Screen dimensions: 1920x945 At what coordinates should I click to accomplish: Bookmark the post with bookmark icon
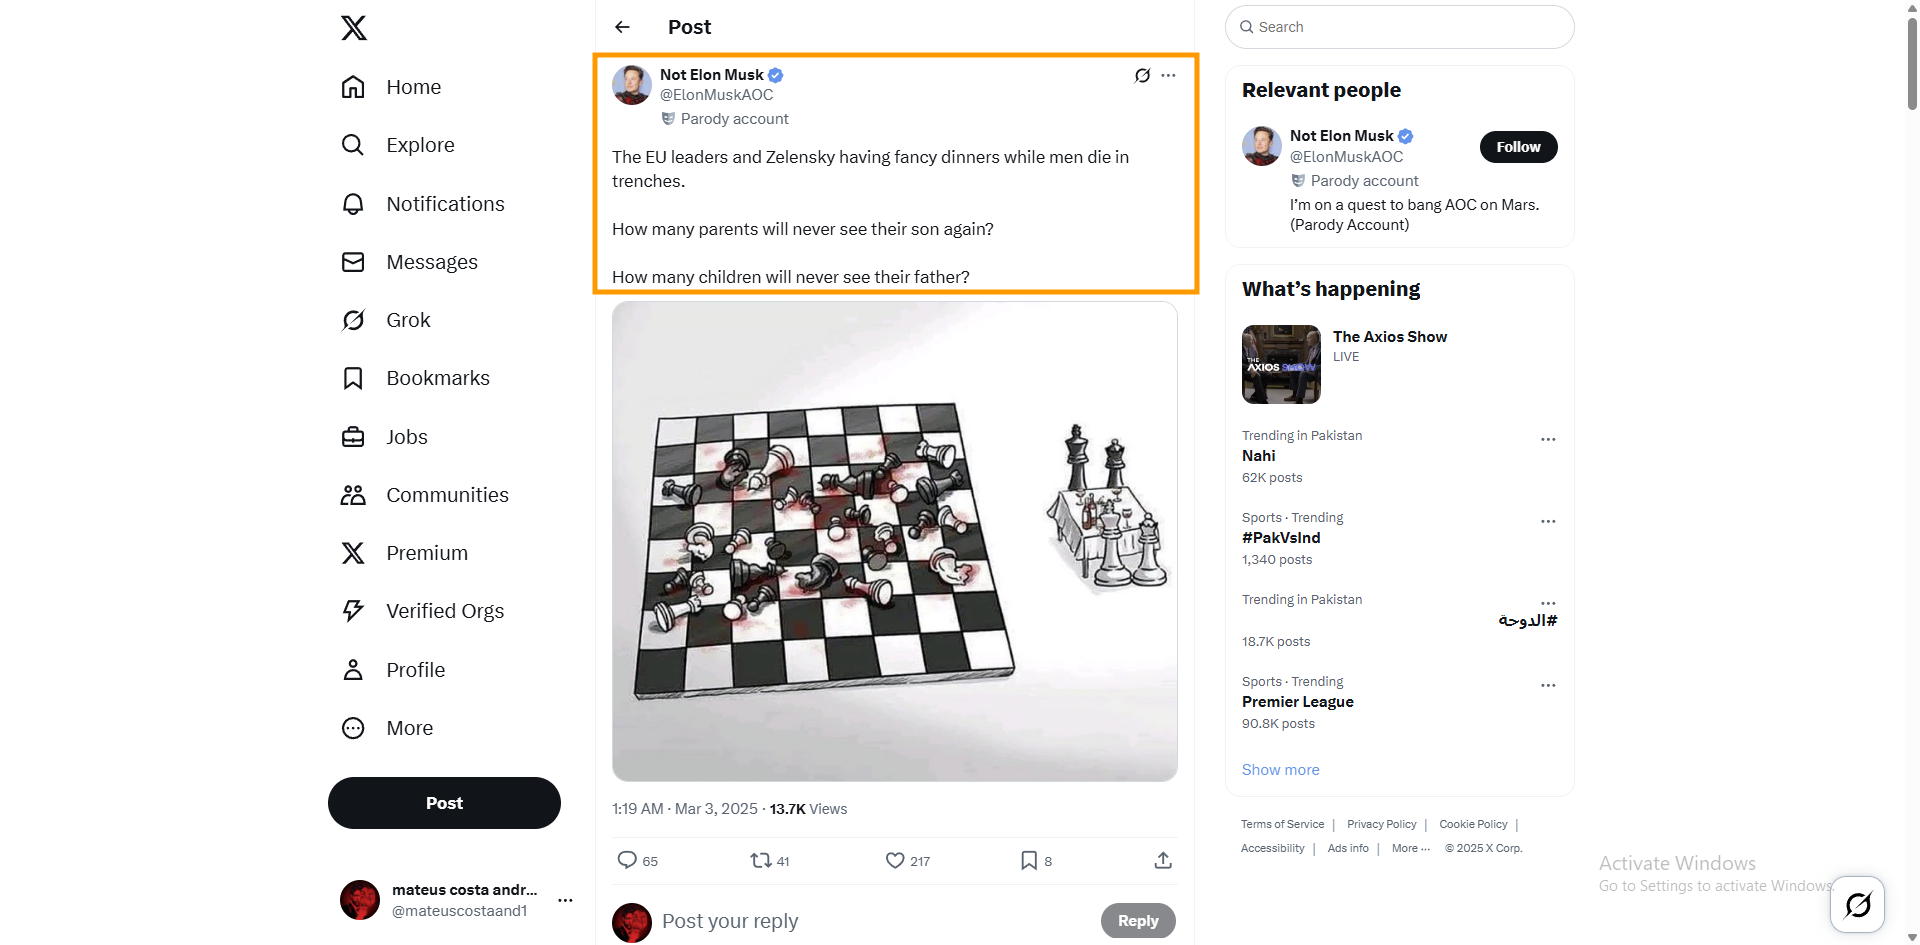coord(1029,860)
